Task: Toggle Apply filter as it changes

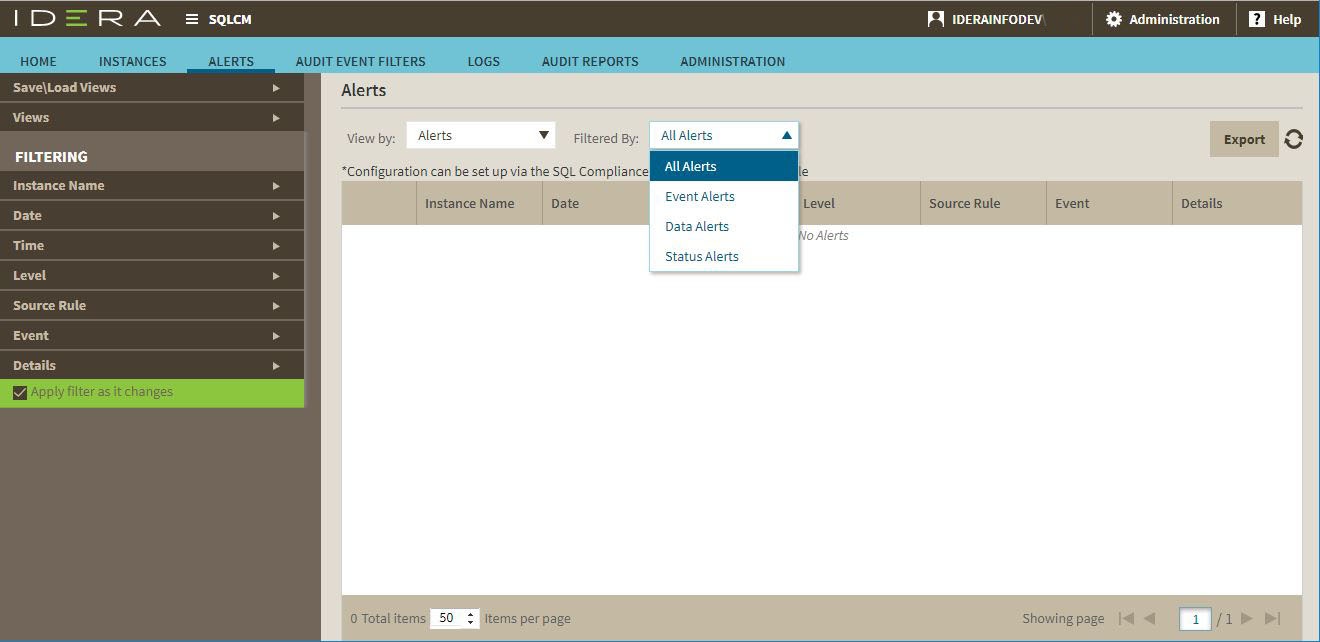Action: [x=20, y=393]
